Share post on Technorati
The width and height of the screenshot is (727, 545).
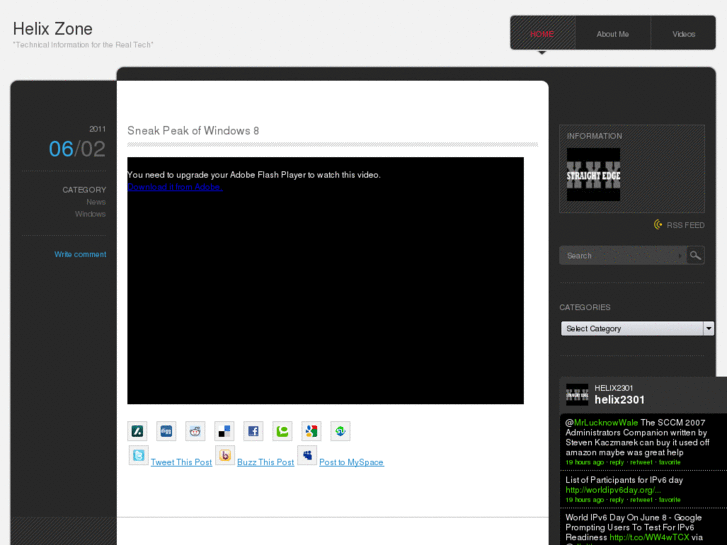tap(282, 431)
